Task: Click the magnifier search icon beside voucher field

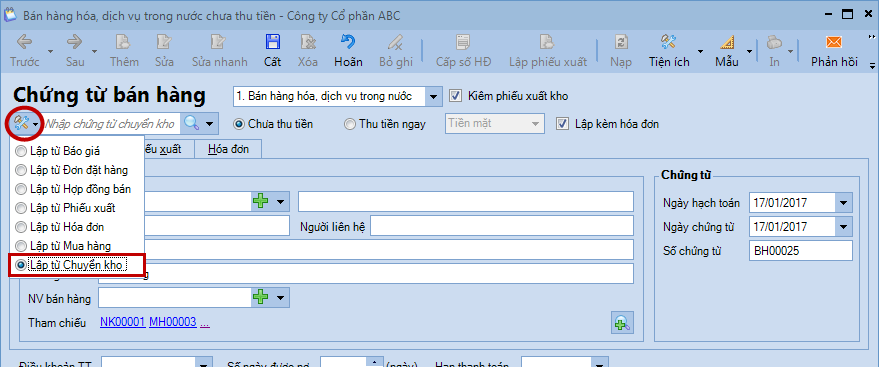Action: 192,123
